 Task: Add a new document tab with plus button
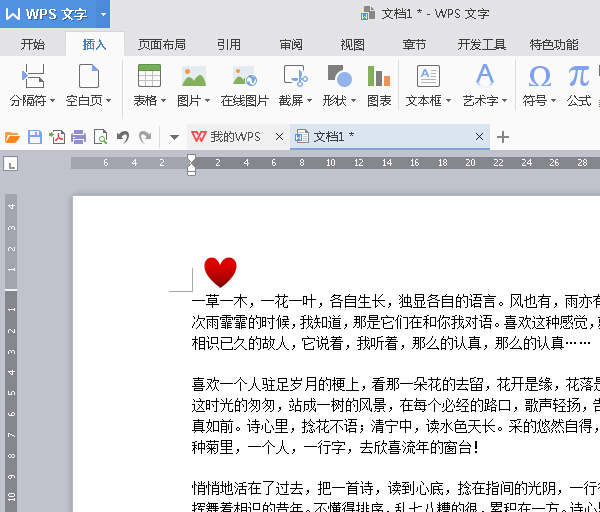[503, 137]
